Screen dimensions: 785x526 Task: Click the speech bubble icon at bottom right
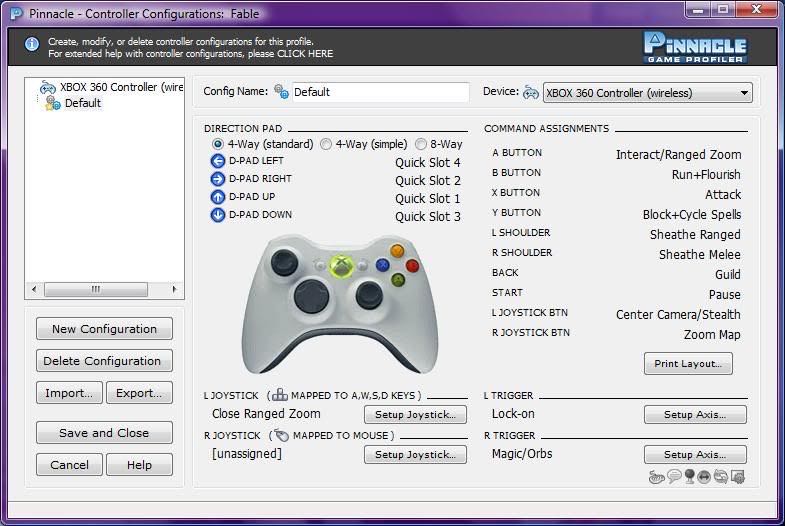(674, 478)
